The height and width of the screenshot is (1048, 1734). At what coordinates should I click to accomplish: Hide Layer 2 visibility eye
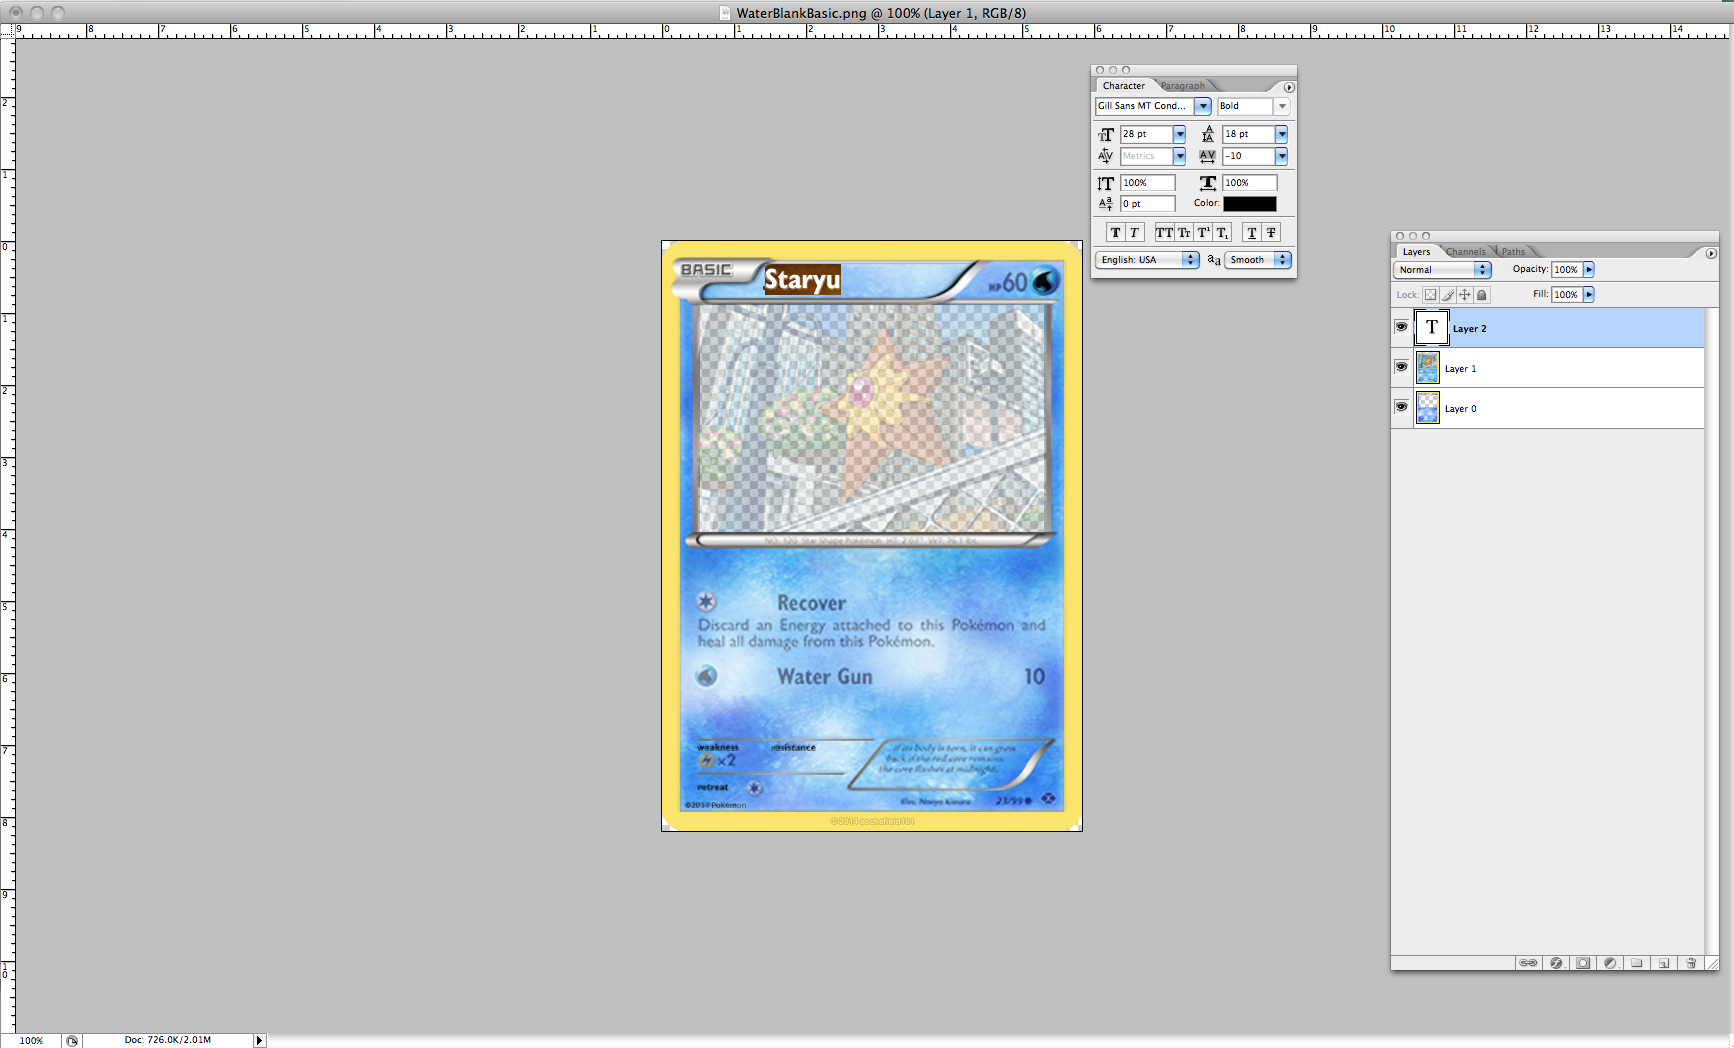pyautogui.click(x=1401, y=327)
